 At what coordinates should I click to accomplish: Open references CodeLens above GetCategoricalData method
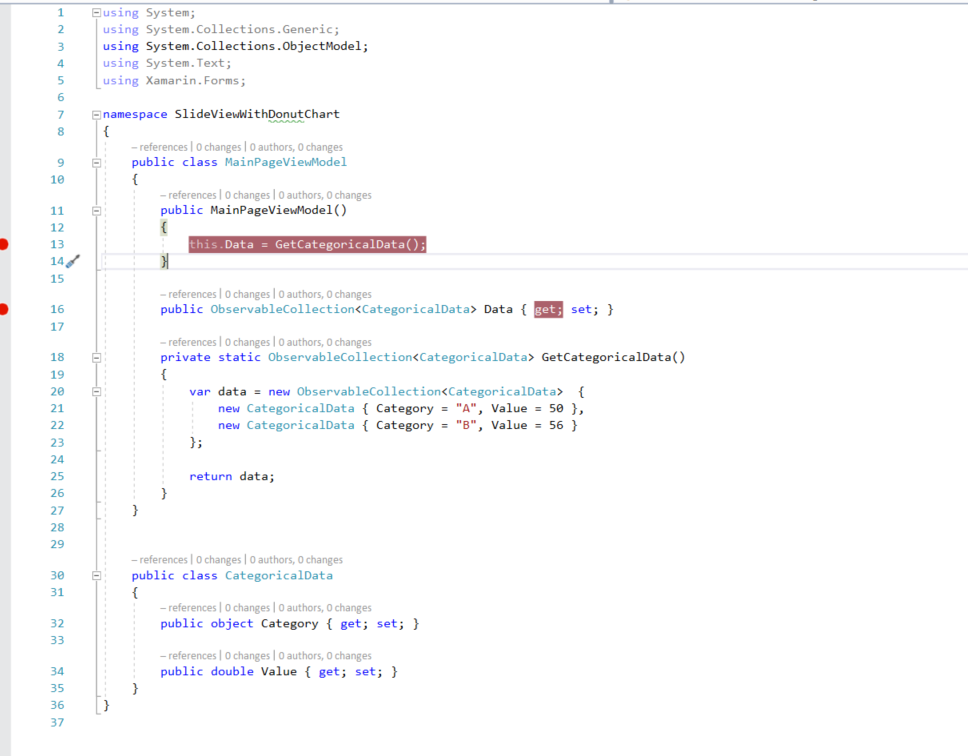tap(188, 342)
